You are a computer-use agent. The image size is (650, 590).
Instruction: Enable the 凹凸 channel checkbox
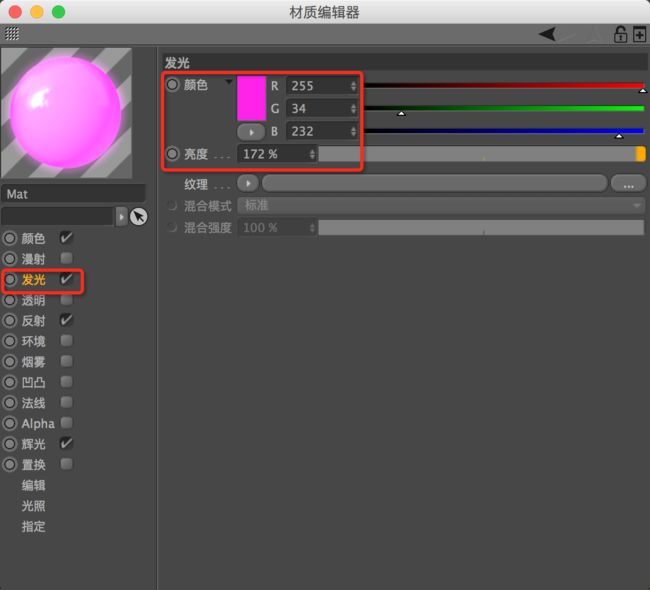[x=66, y=381]
